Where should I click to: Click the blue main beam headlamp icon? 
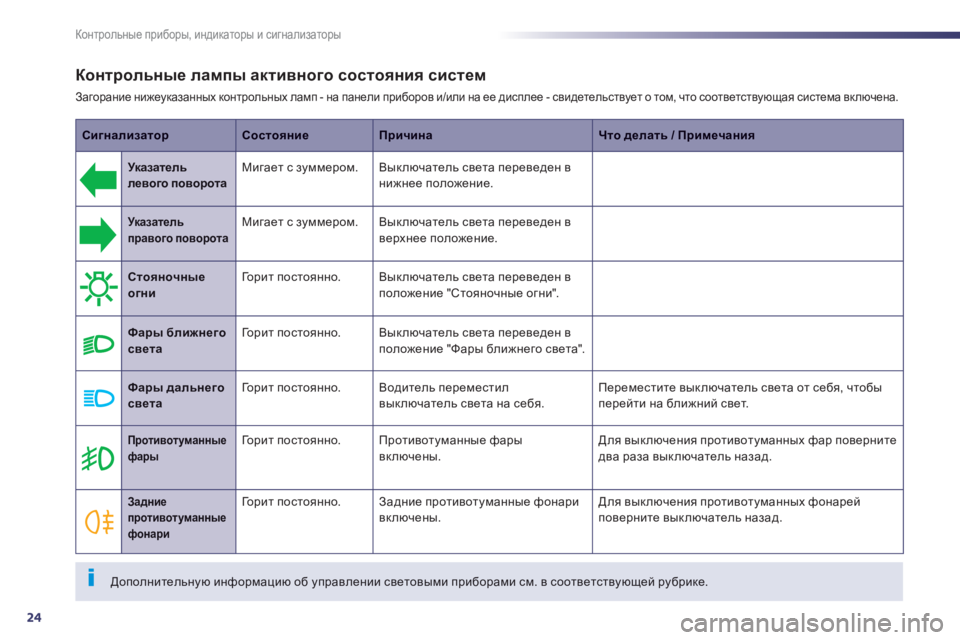(99, 398)
